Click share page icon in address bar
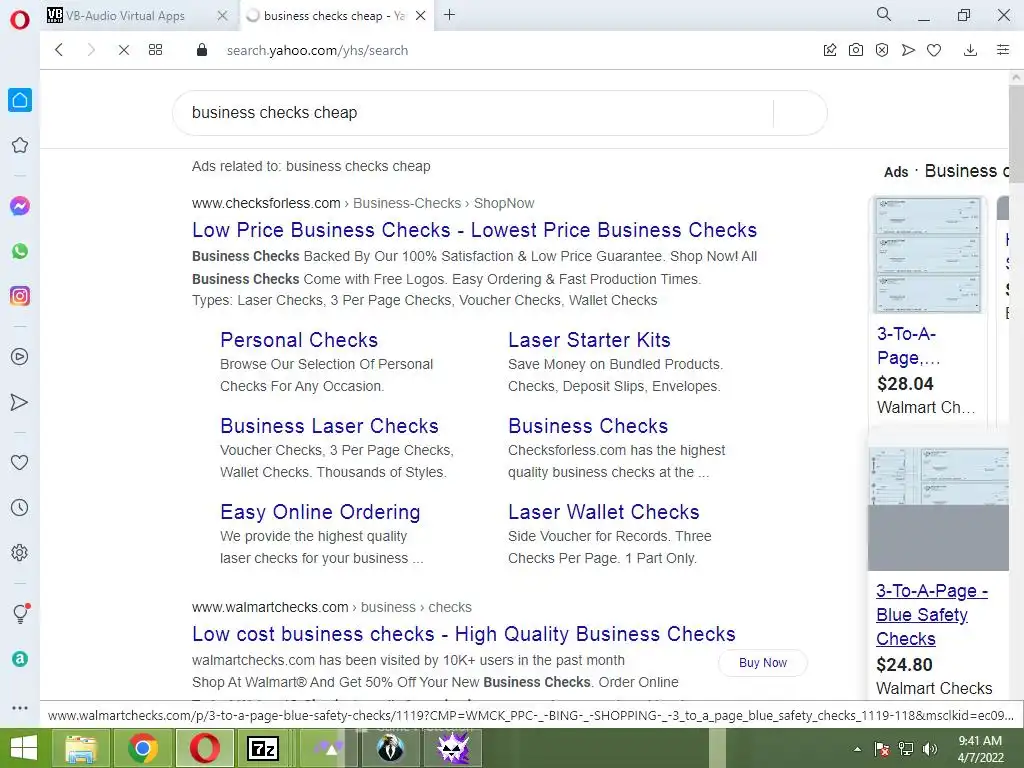The image size is (1024, 768). click(830, 50)
